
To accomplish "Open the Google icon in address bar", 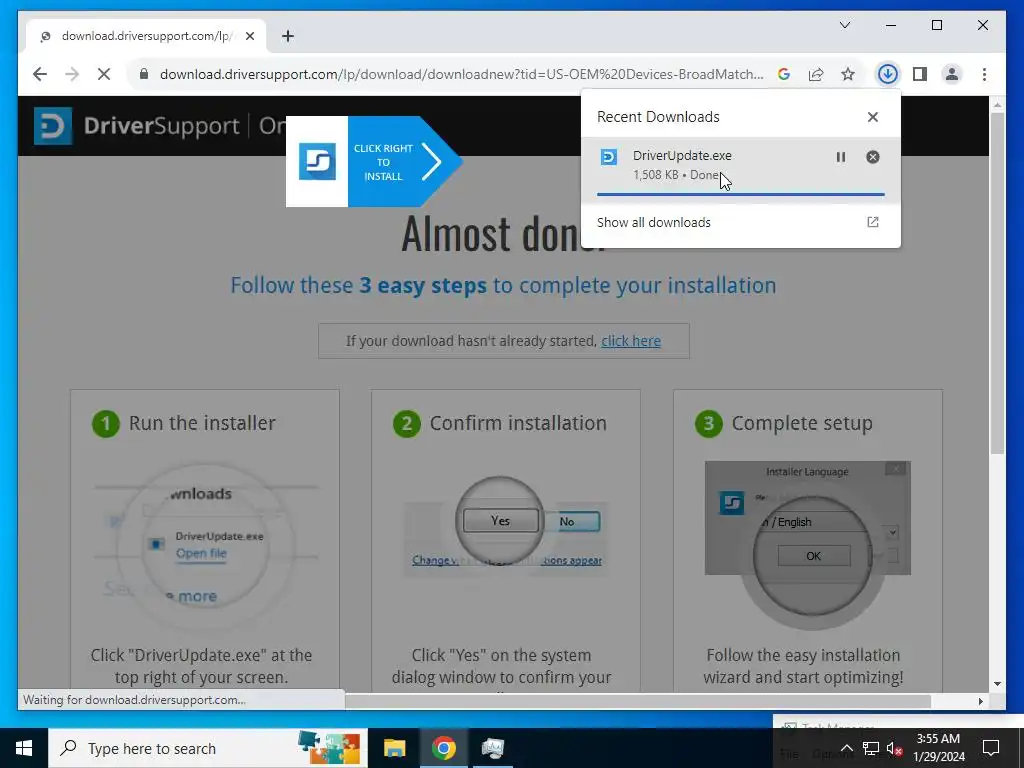I will pyautogui.click(x=784, y=74).
